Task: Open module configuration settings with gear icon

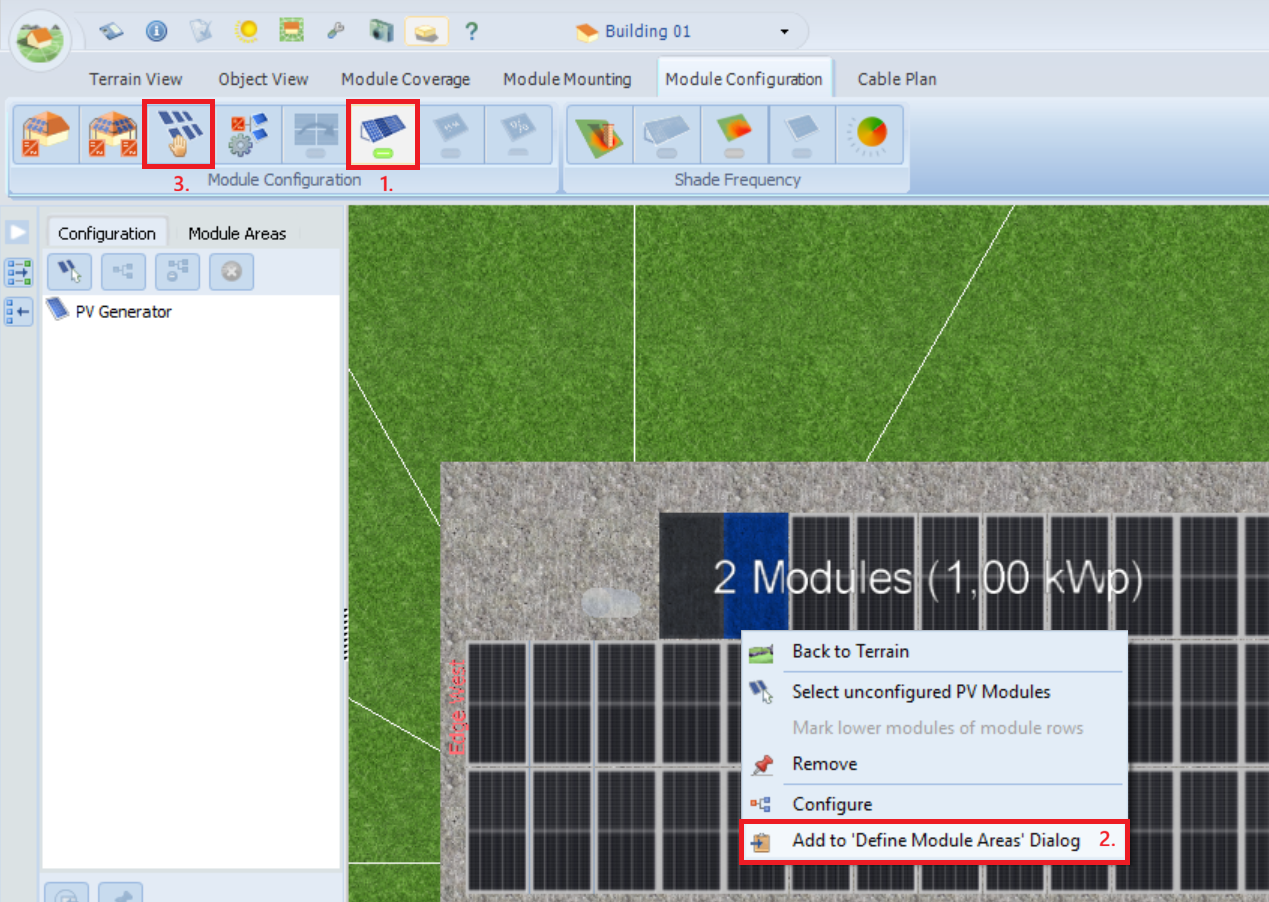Action: tap(248, 134)
